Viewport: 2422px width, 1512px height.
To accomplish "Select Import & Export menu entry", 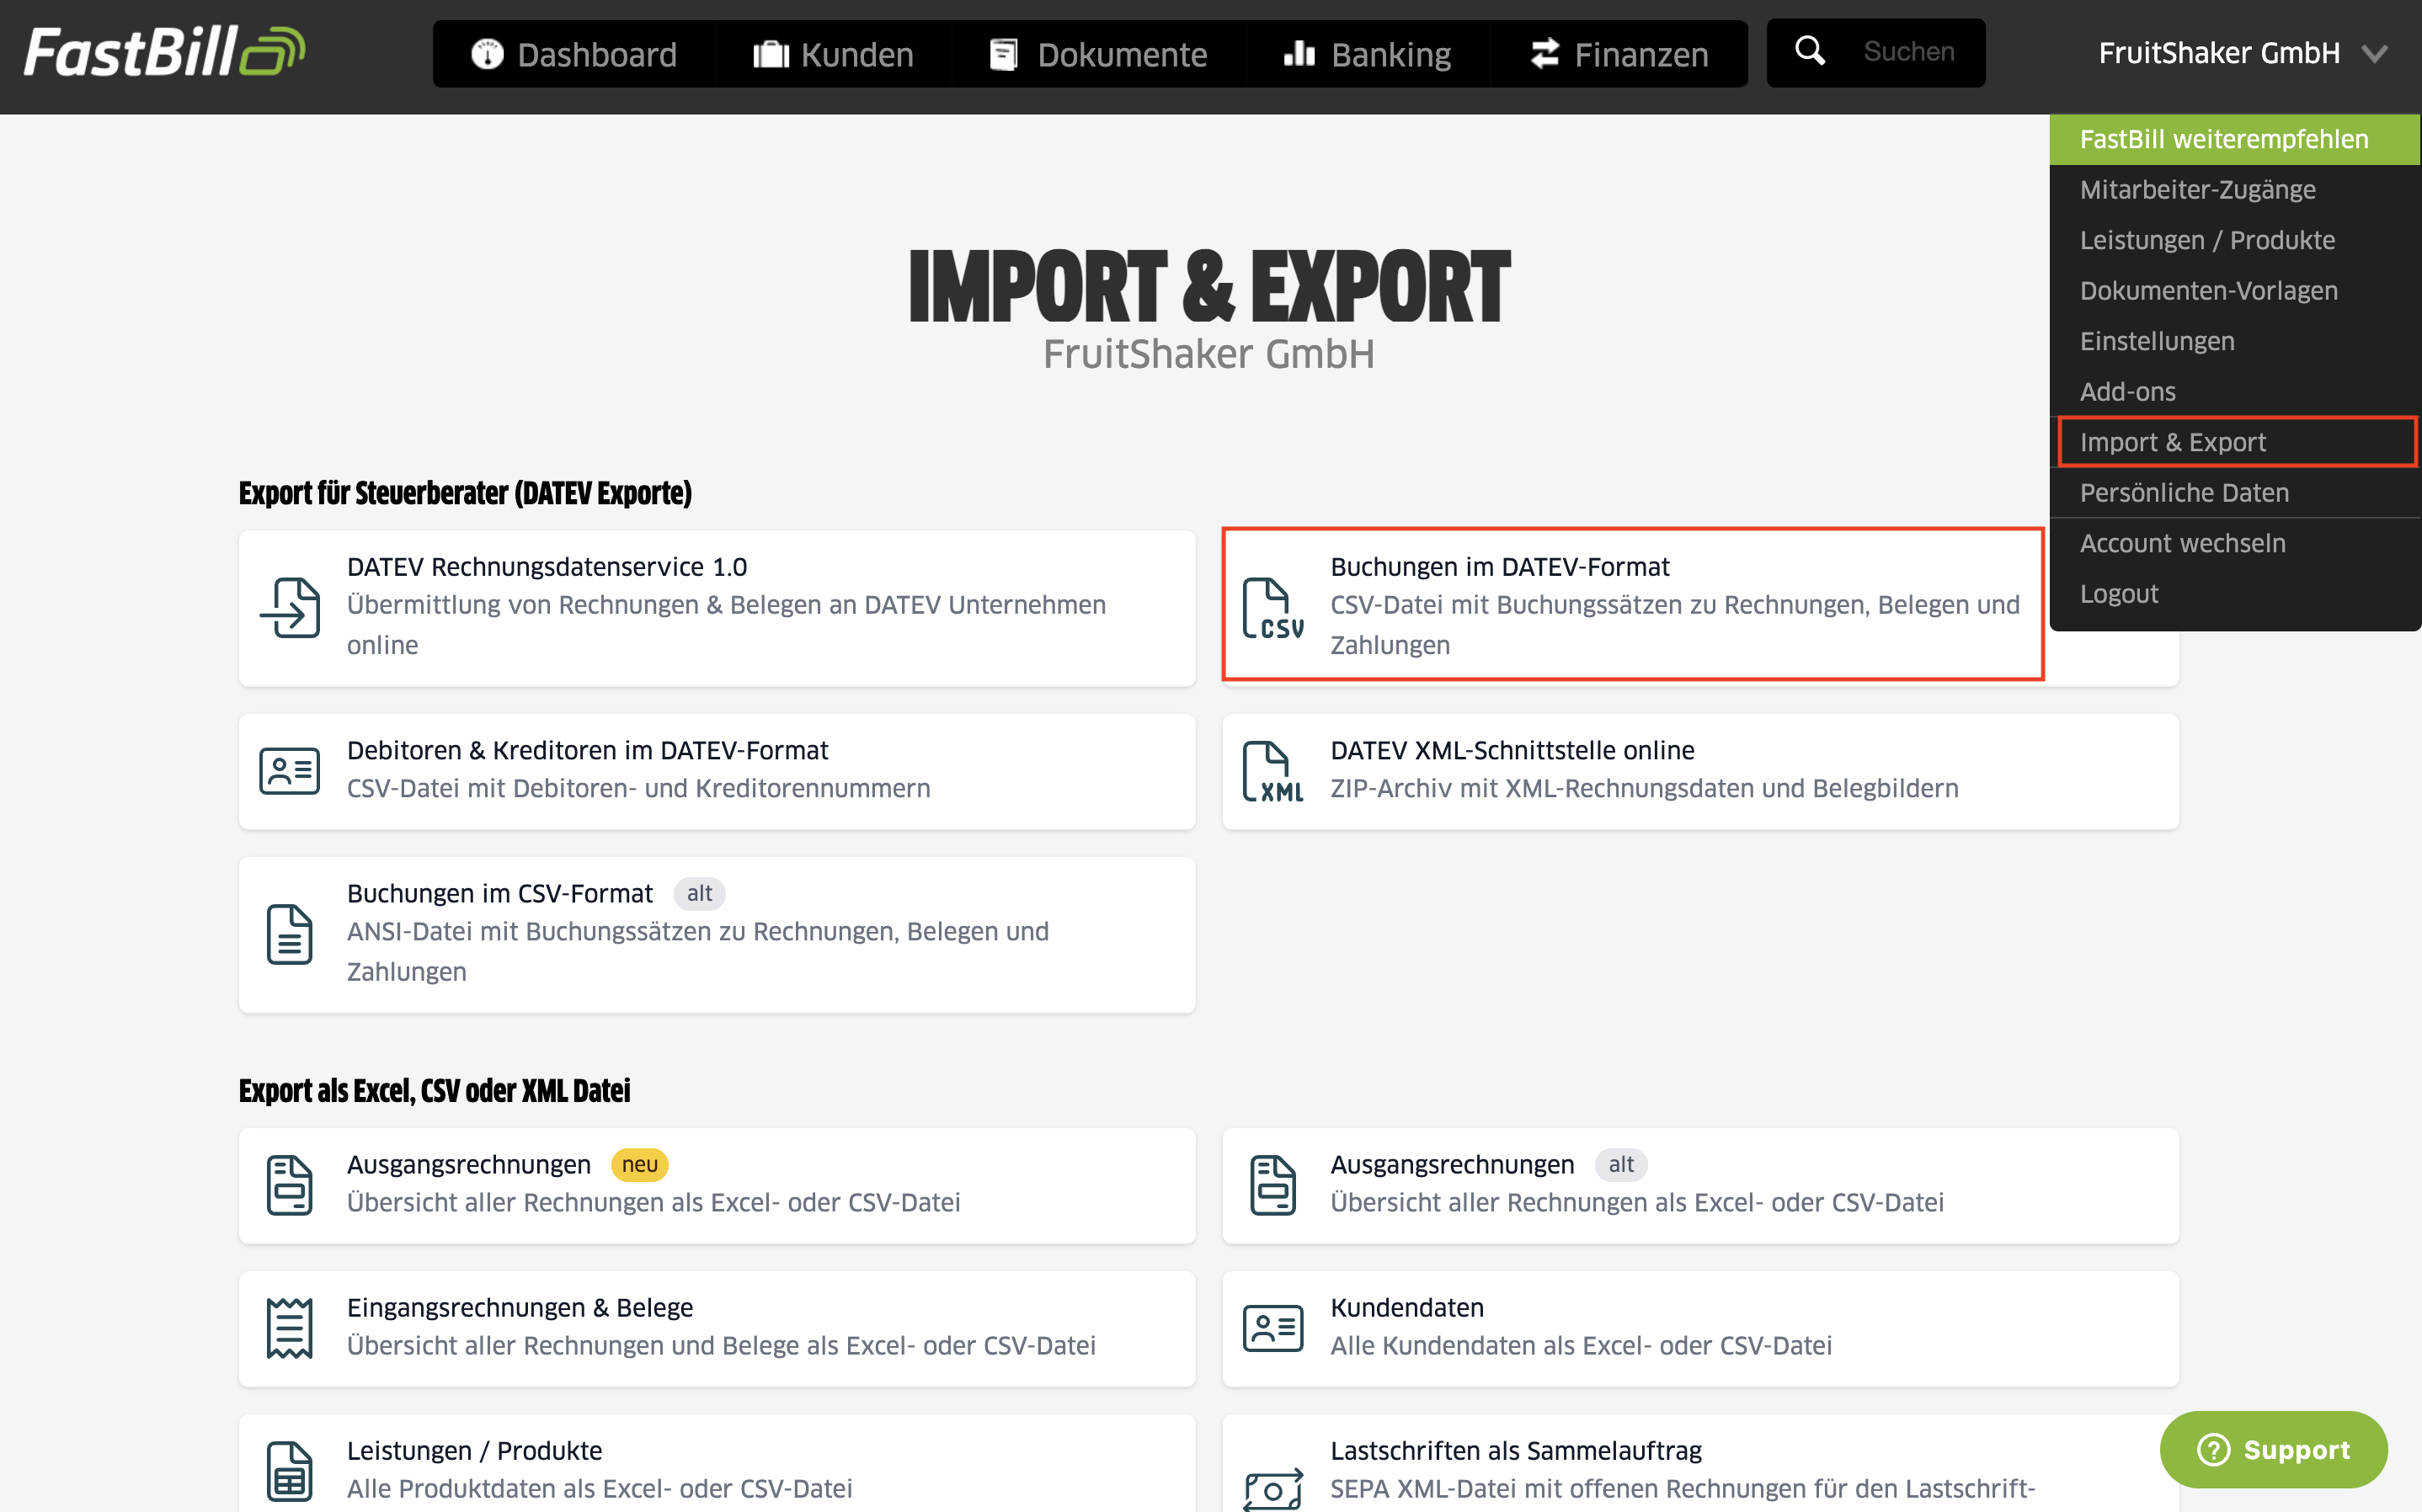I will click(x=2235, y=442).
